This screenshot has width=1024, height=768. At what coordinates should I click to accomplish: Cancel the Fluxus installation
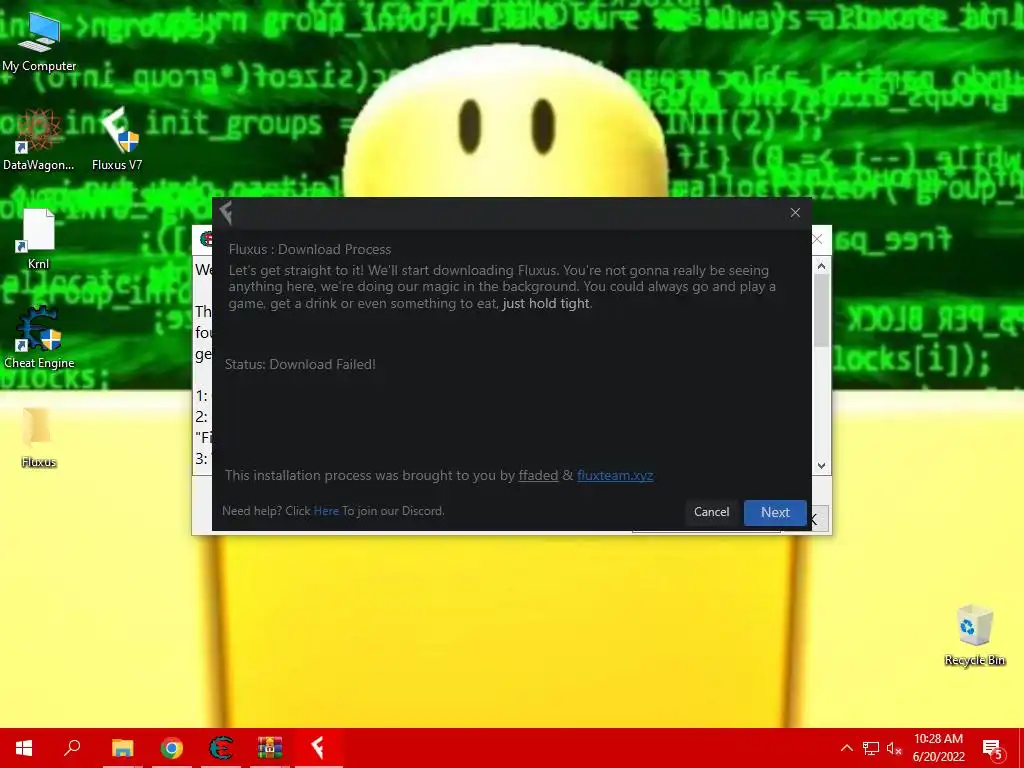click(711, 512)
